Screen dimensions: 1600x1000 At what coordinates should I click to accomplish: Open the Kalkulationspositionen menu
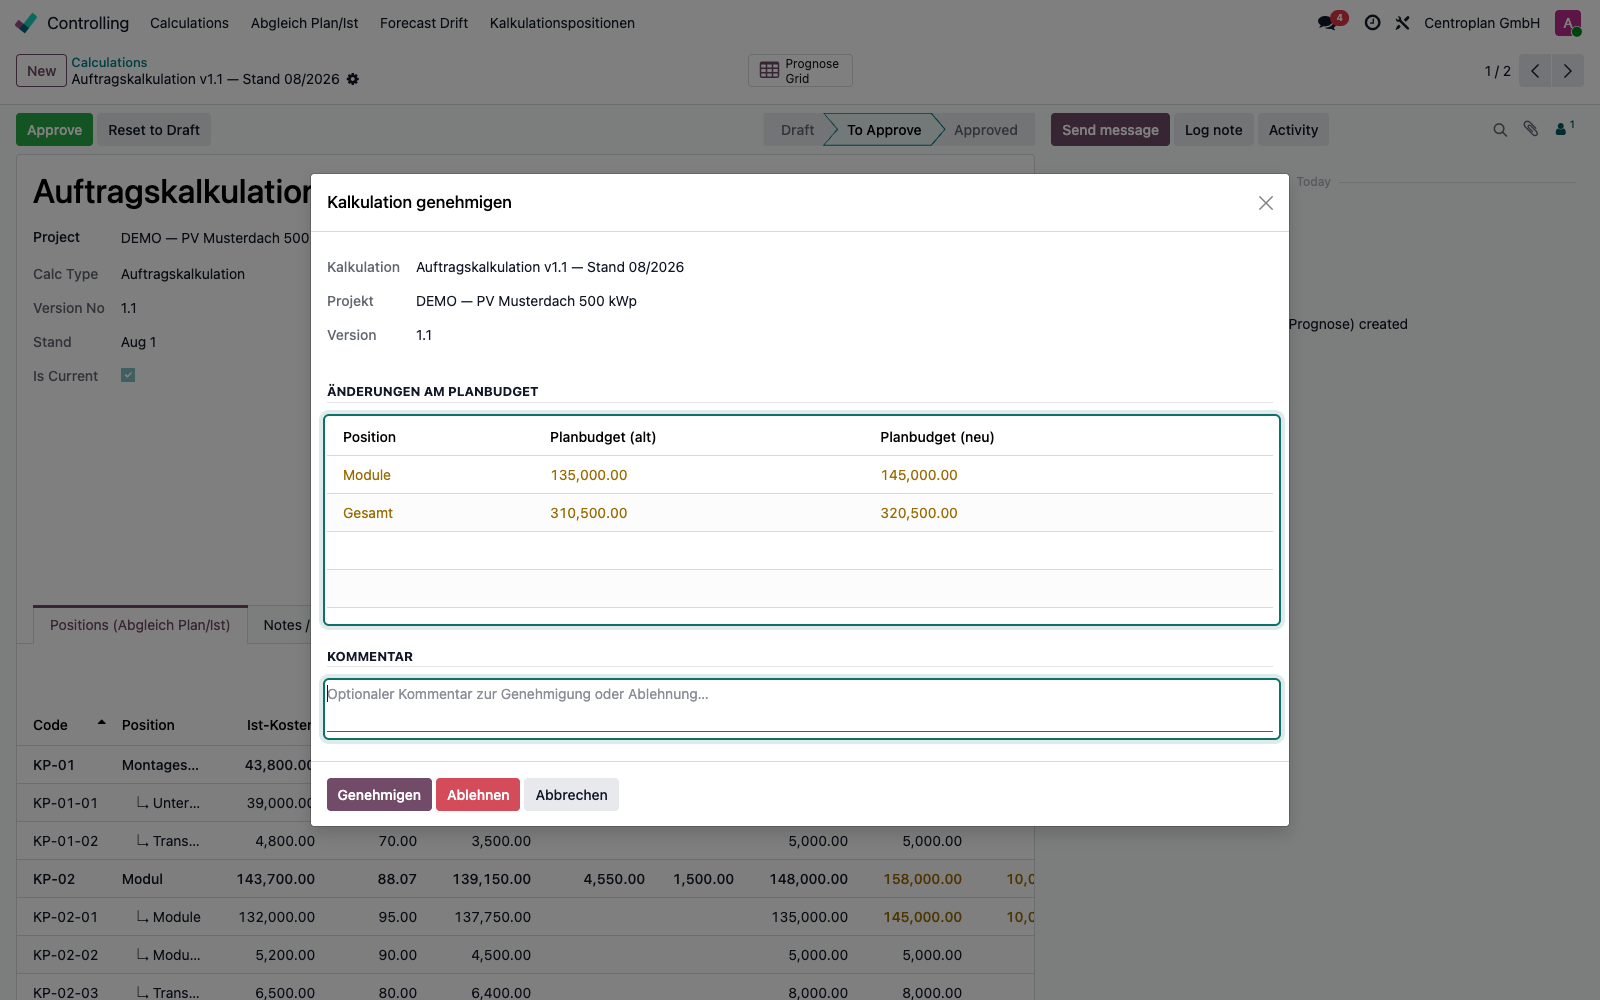pos(562,23)
